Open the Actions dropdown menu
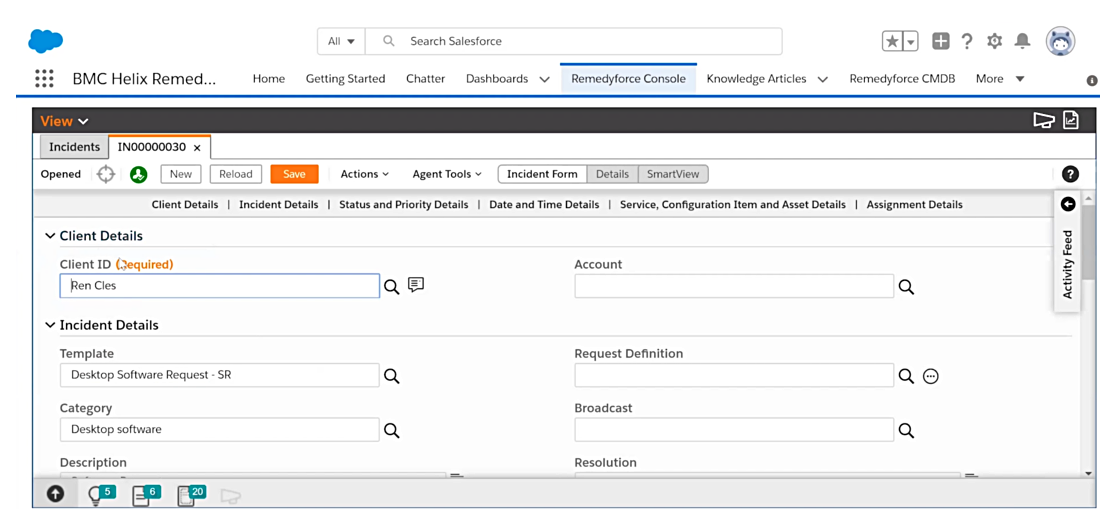This screenshot has width=1116, height=528. pos(364,174)
